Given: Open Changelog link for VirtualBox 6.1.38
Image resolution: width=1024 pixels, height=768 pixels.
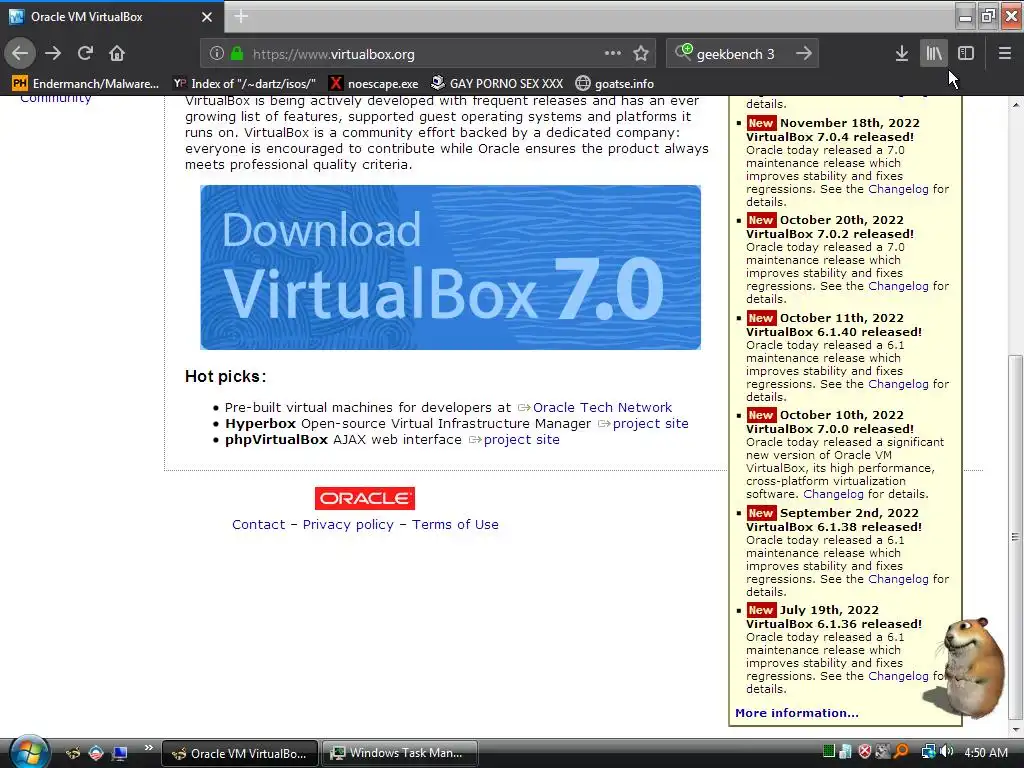Looking at the screenshot, I should click(x=898, y=579).
